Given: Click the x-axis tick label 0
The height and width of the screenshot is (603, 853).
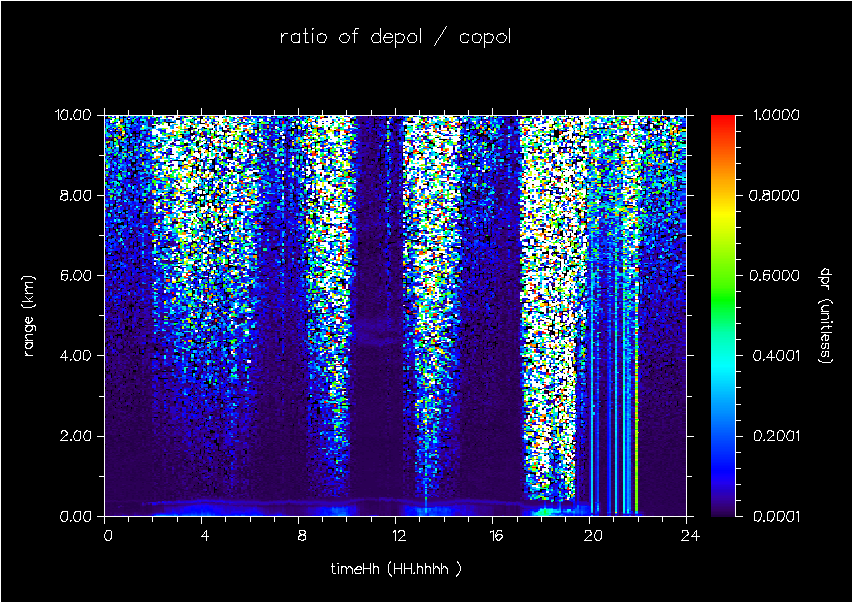Looking at the screenshot, I should click(108, 536).
